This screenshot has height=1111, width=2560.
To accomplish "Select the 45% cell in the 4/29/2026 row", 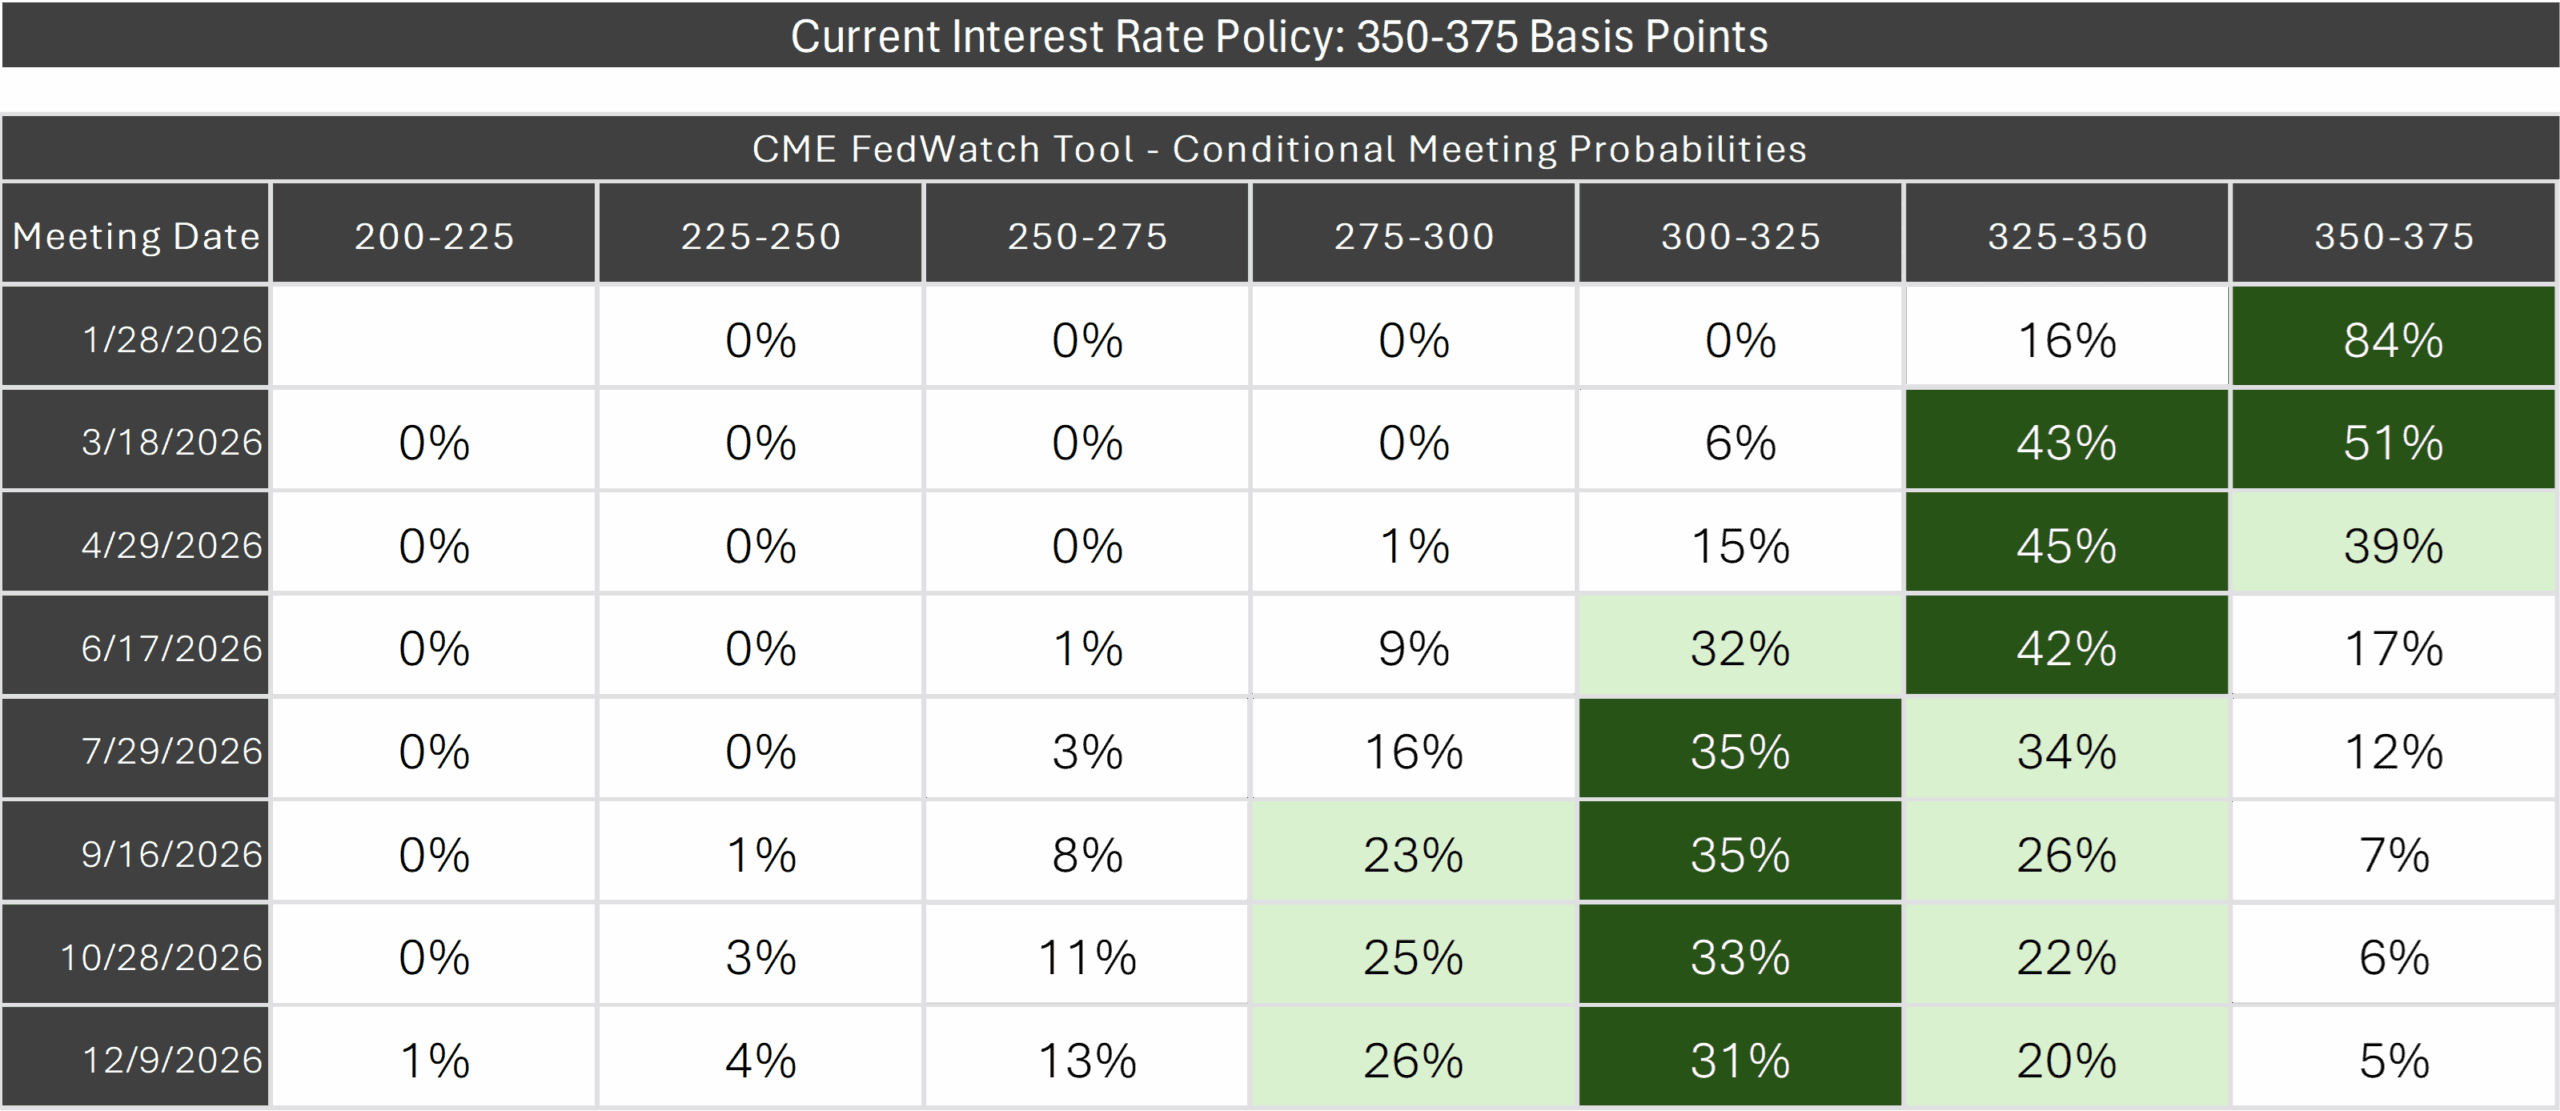I will point(2066,545).
